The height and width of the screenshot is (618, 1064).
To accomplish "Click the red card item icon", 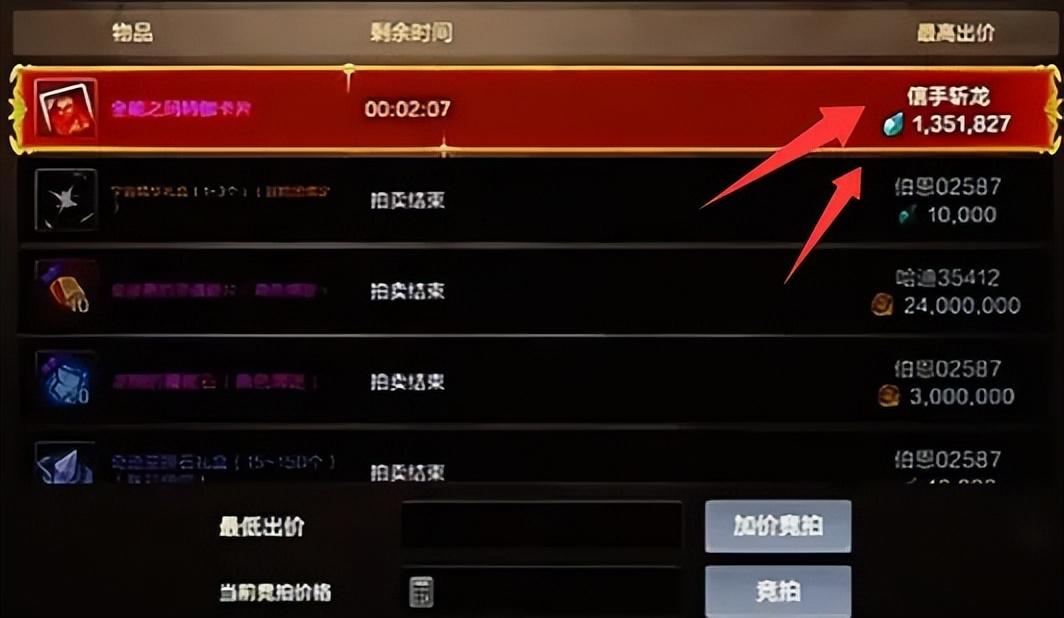I will (x=66, y=109).
